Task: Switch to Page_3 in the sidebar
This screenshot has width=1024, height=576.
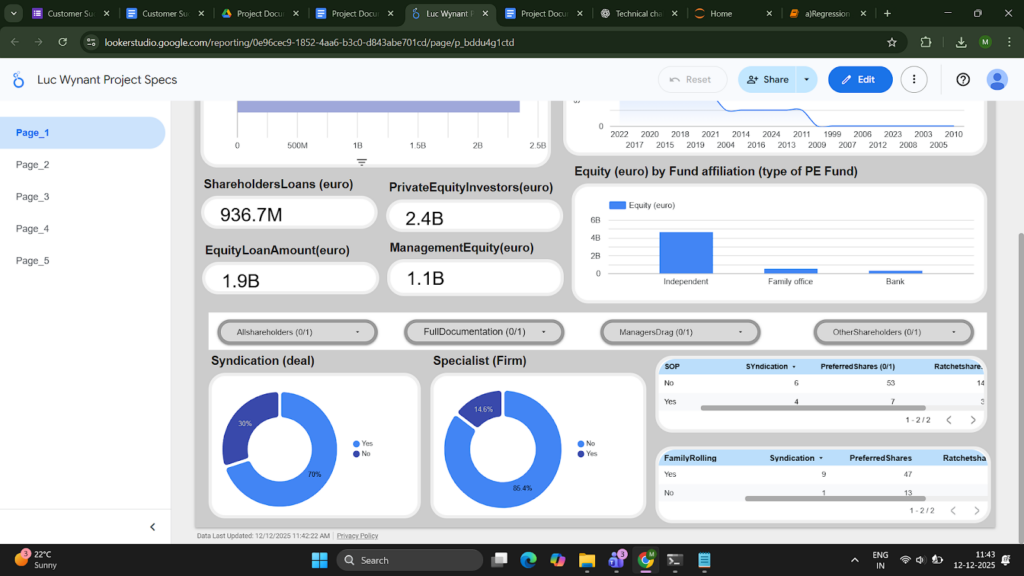Action: 33,197
